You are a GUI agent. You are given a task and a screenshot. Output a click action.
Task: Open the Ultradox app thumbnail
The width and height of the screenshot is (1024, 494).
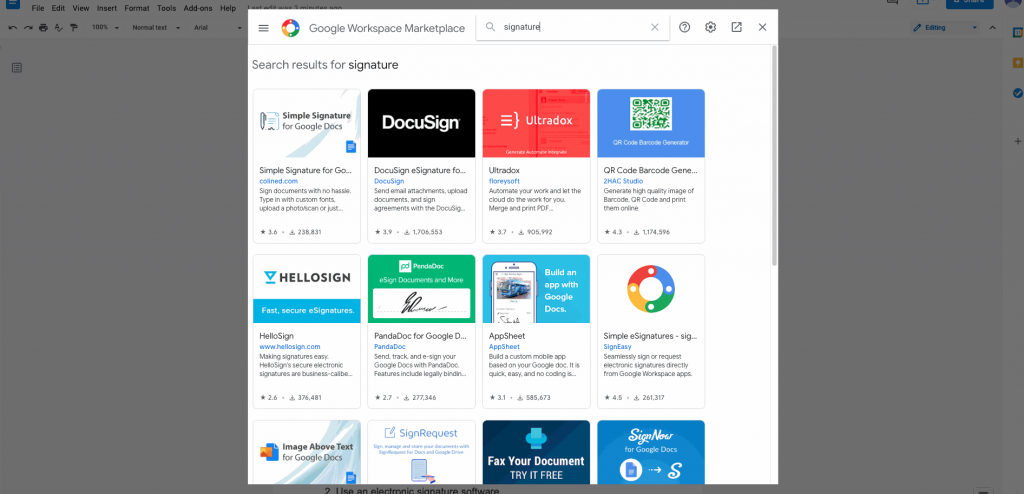pyautogui.click(x=536, y=124)
